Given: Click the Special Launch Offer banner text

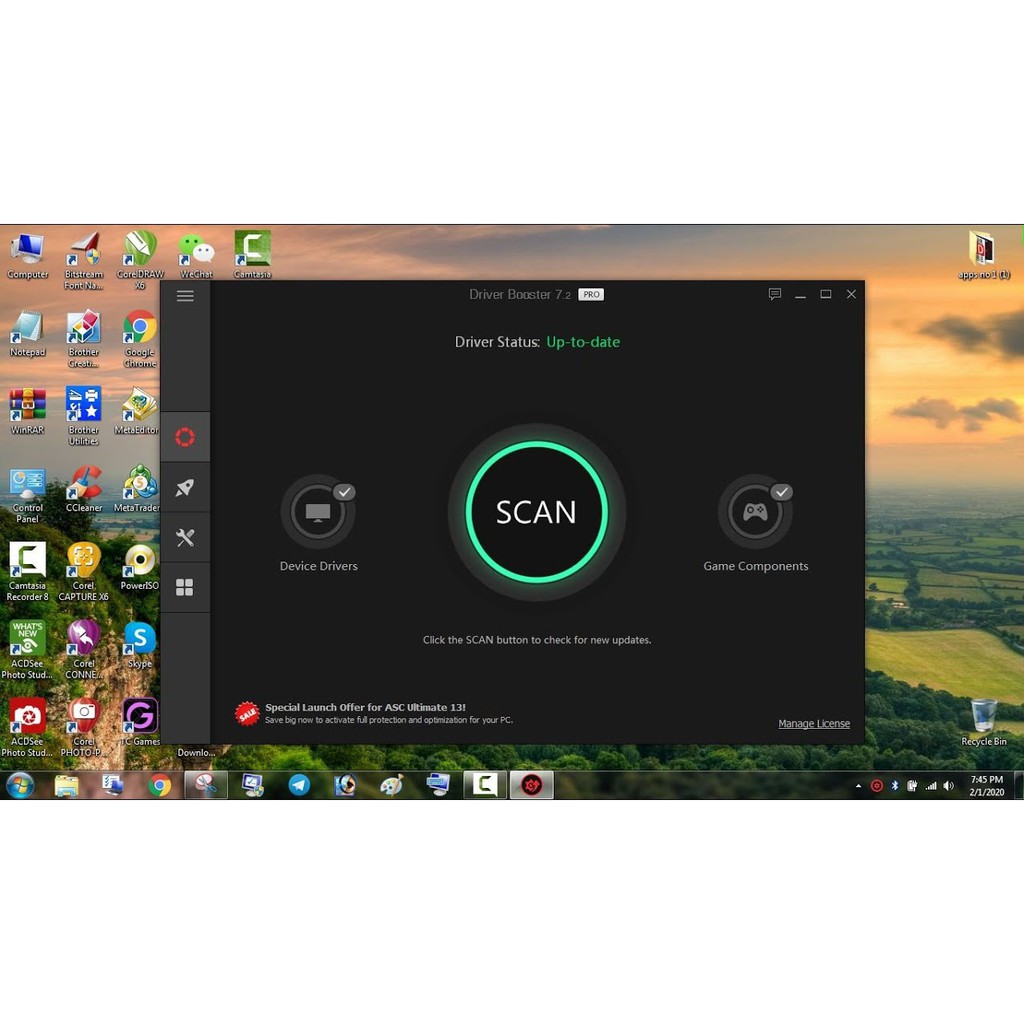Looking at the screenshot, I should [365, 708].
